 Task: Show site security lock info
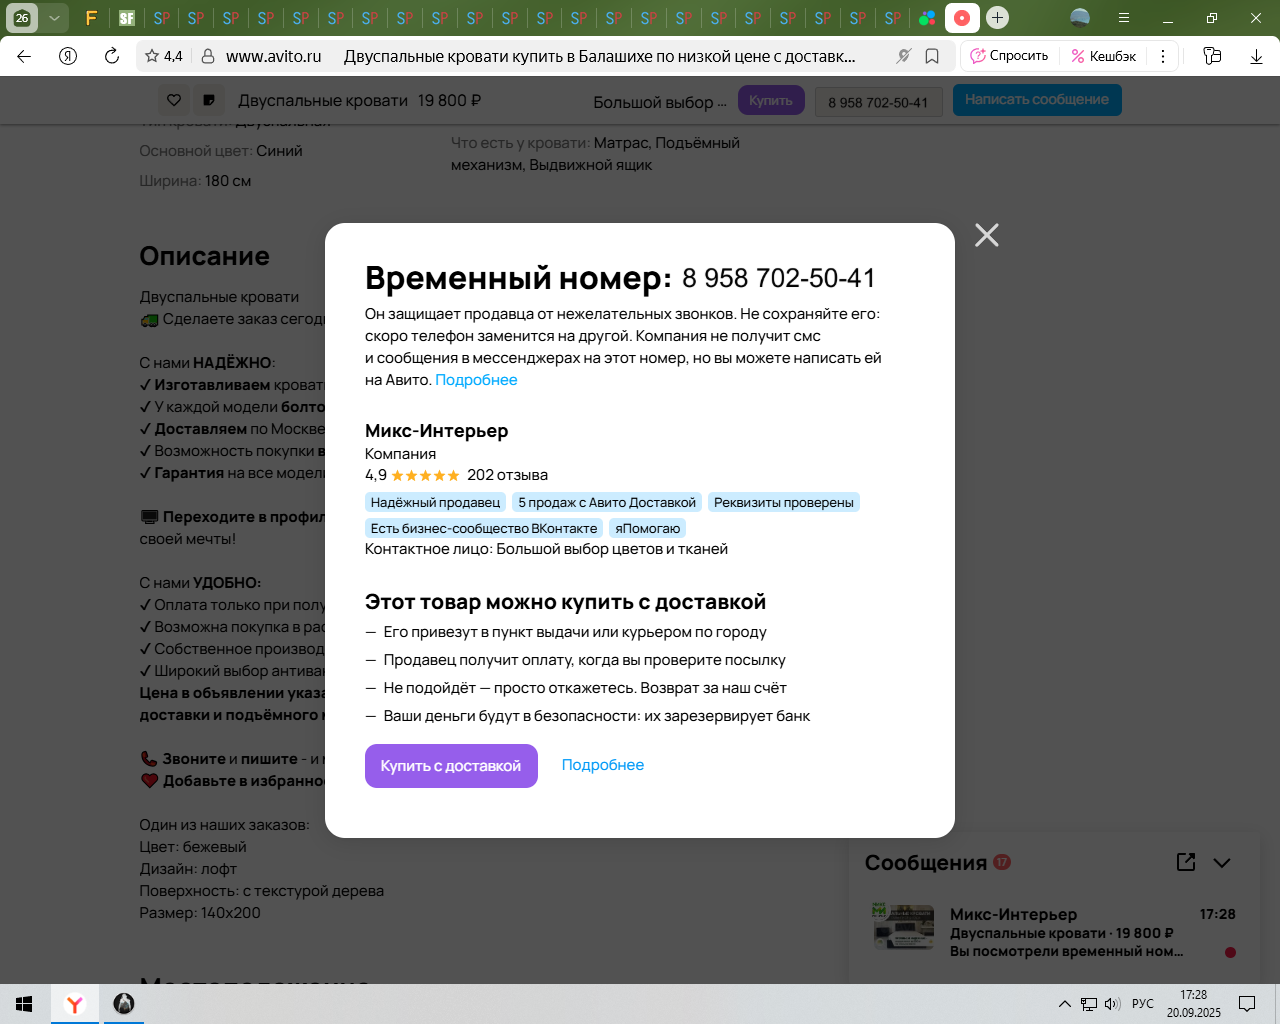tap(208, 56)
